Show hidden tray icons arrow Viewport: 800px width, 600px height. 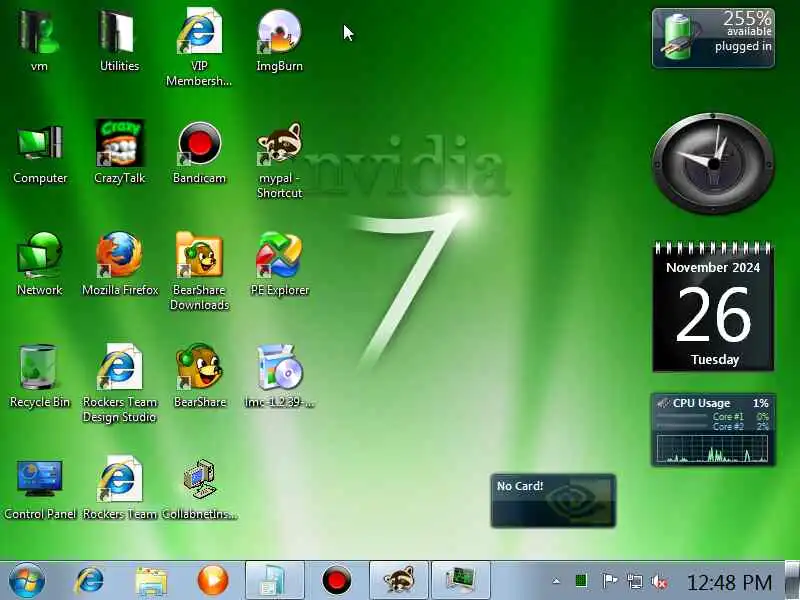[x=556, y=581]
